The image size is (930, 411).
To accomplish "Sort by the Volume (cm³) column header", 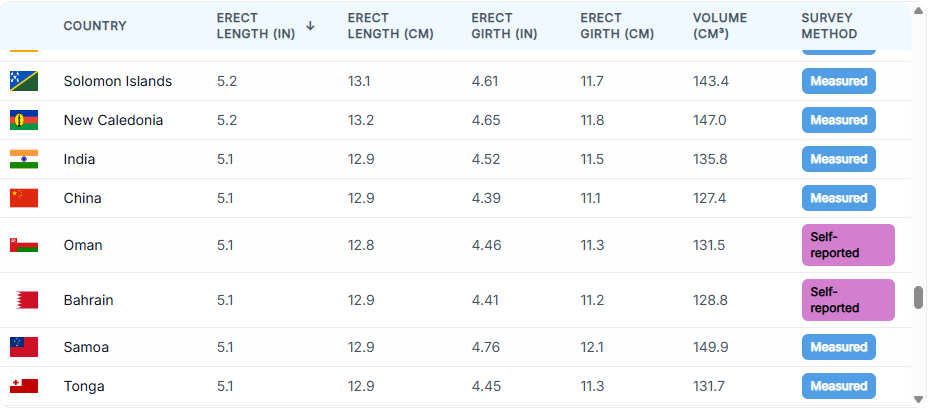I will click(x=721, y=26).
